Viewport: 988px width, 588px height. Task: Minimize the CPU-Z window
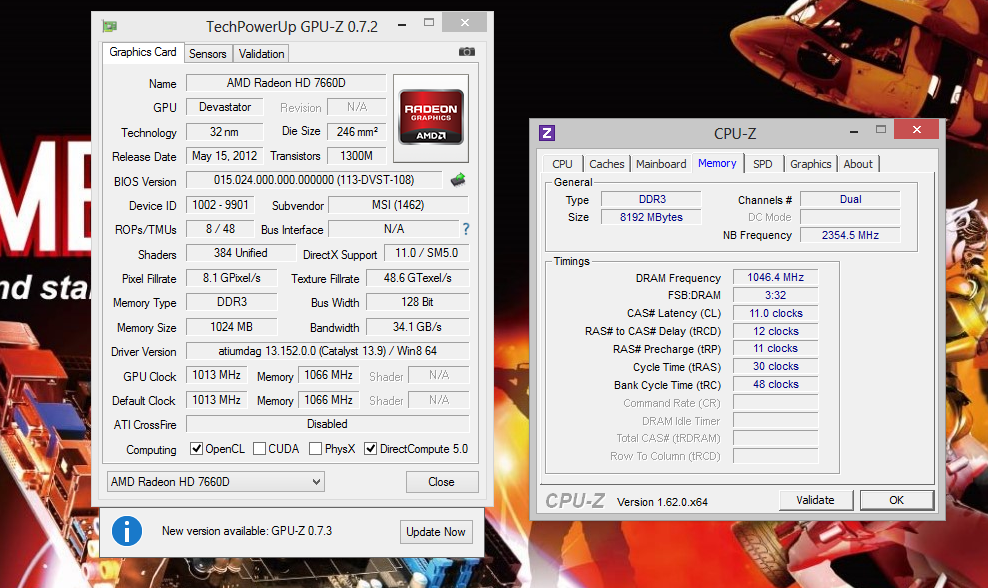pyautogui.click(x=854, y=131)
